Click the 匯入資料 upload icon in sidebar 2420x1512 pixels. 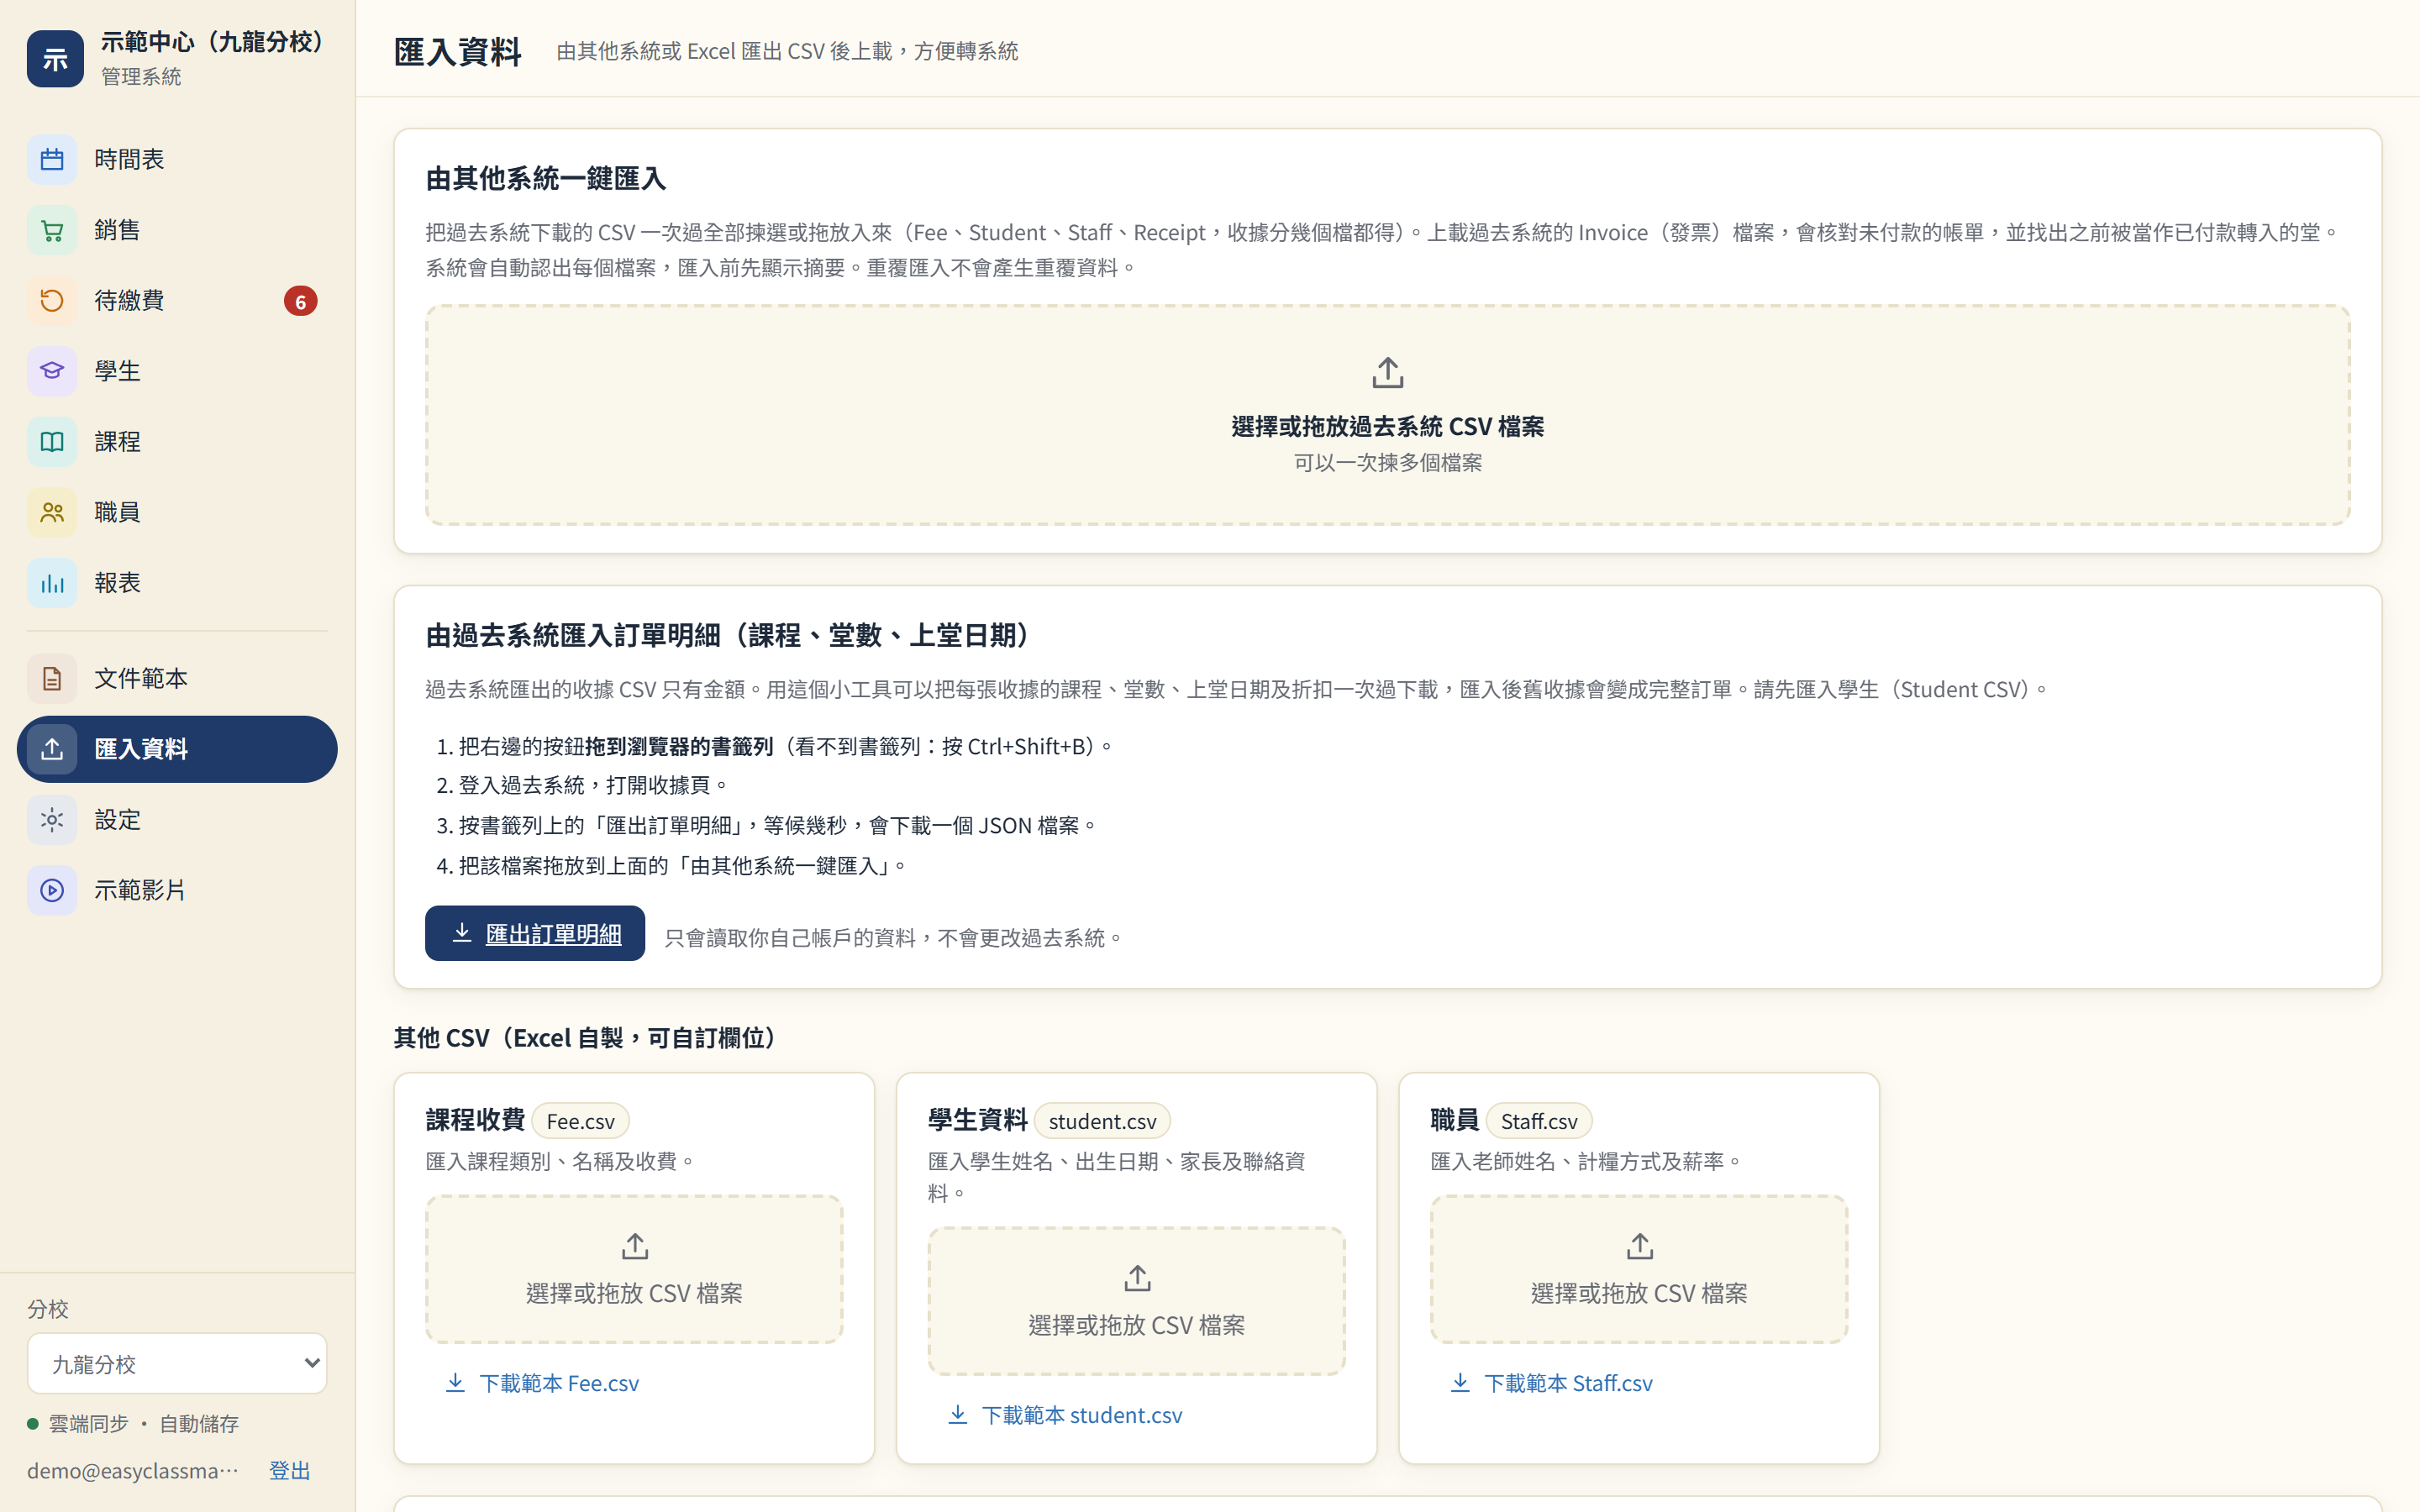(52, 749)
